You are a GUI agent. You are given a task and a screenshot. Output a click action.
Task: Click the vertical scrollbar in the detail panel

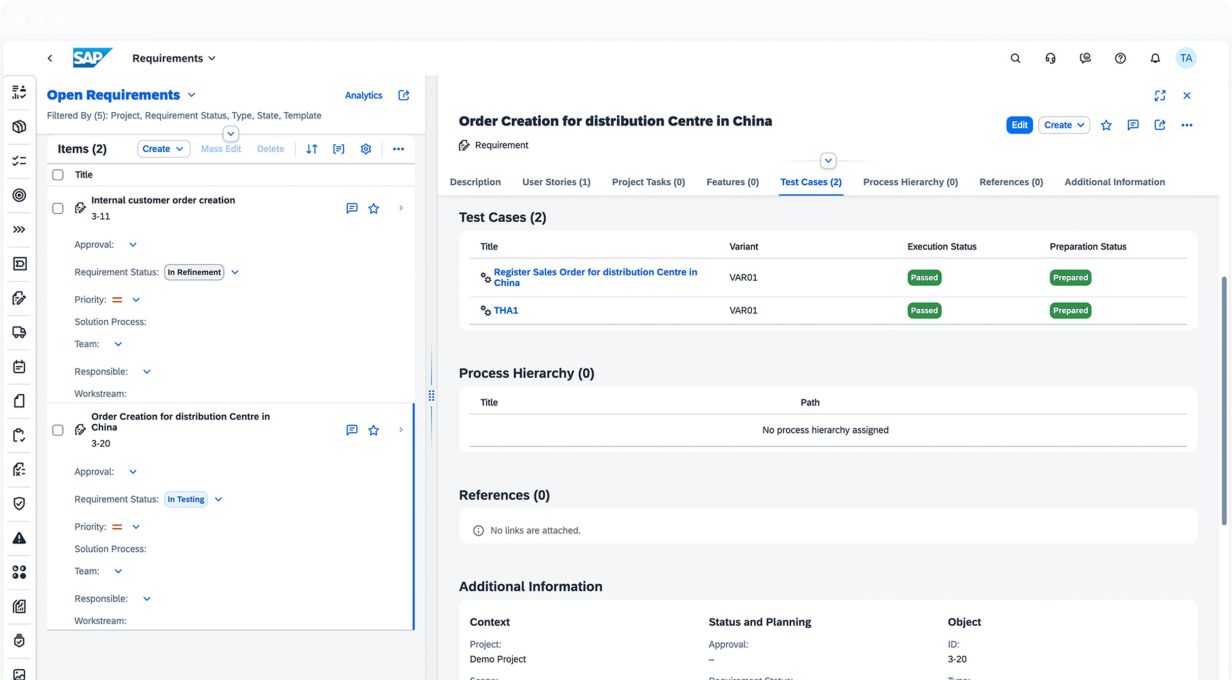1225,400
